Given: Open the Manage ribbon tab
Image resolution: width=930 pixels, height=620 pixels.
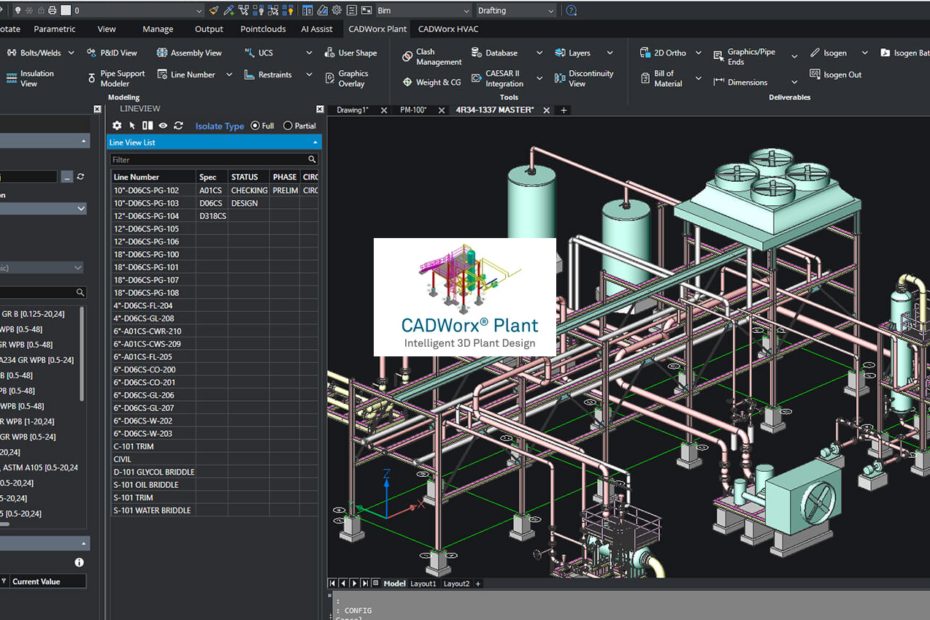Looking at the screenshot, I should point(158,29).
